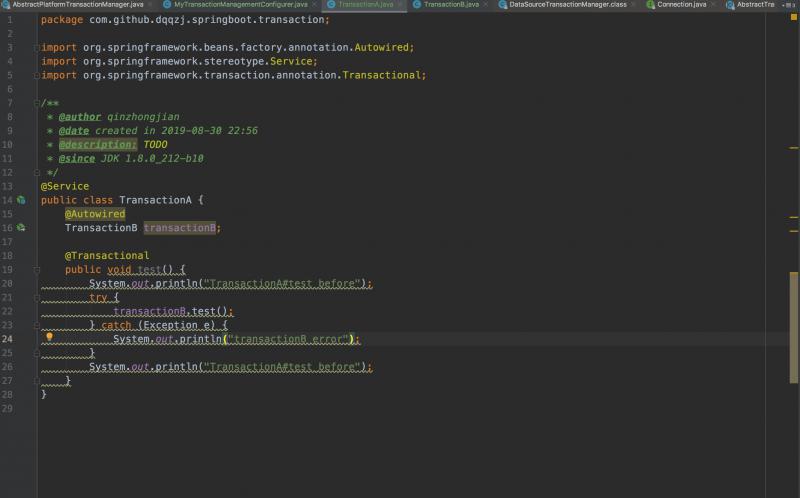Click the editor vertical scrollbar thumb
Viewport: 800px width, 498px height.
pyautogui.click(x=793, y=327)
